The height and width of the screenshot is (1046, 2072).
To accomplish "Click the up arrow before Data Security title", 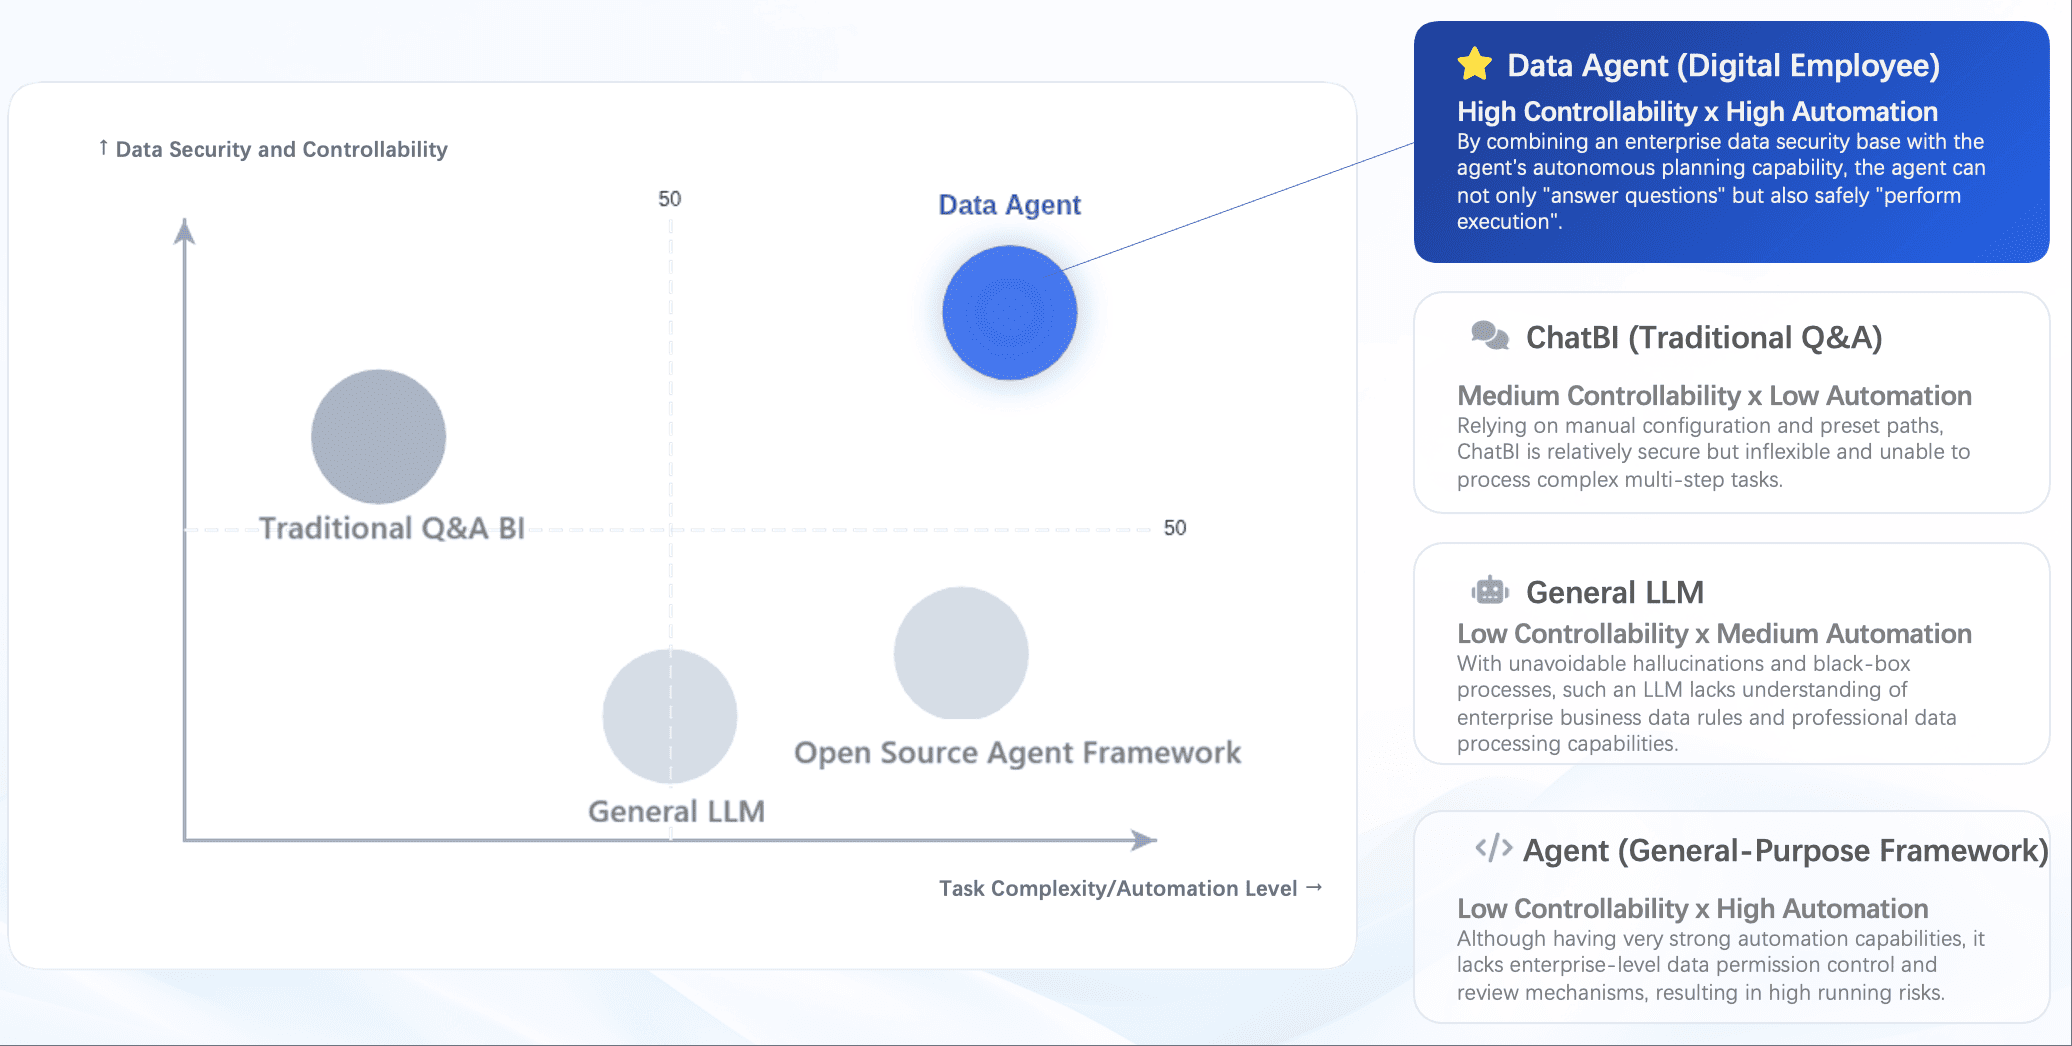I will coord(103,148).
